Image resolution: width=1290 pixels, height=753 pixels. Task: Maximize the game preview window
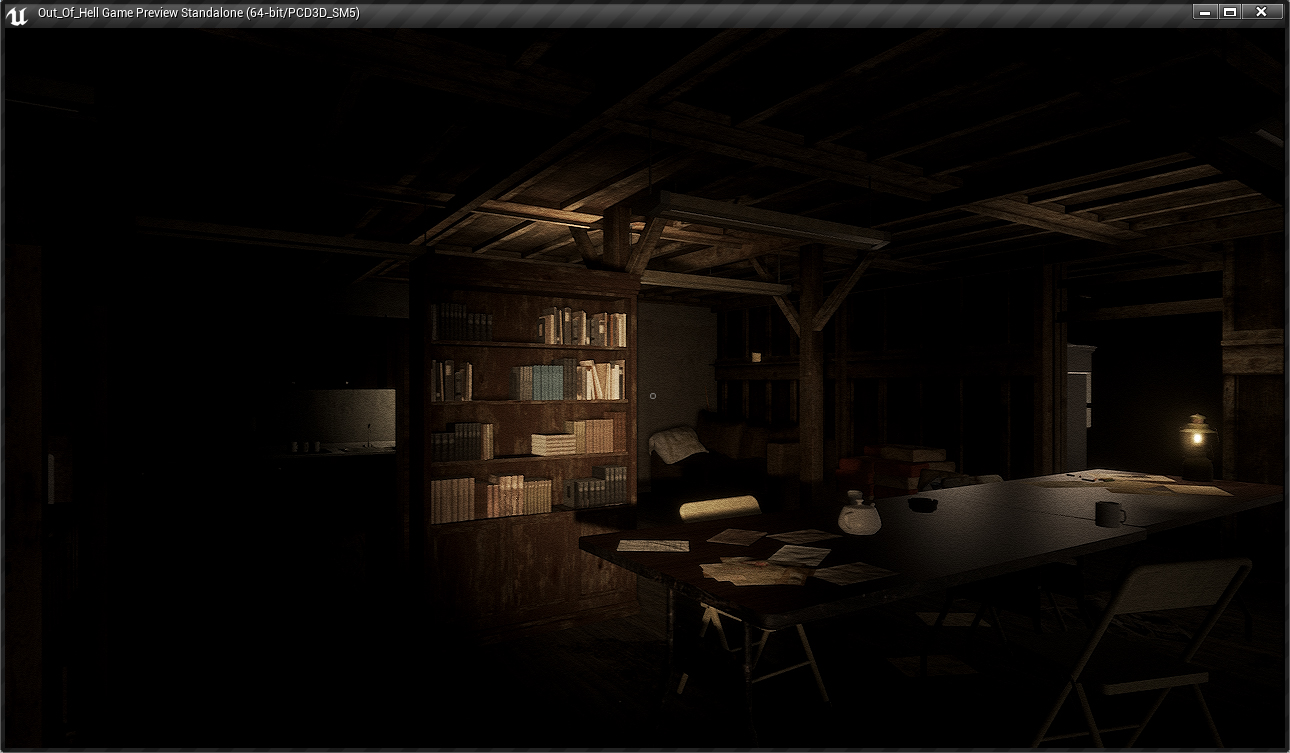click(1230, 12)
